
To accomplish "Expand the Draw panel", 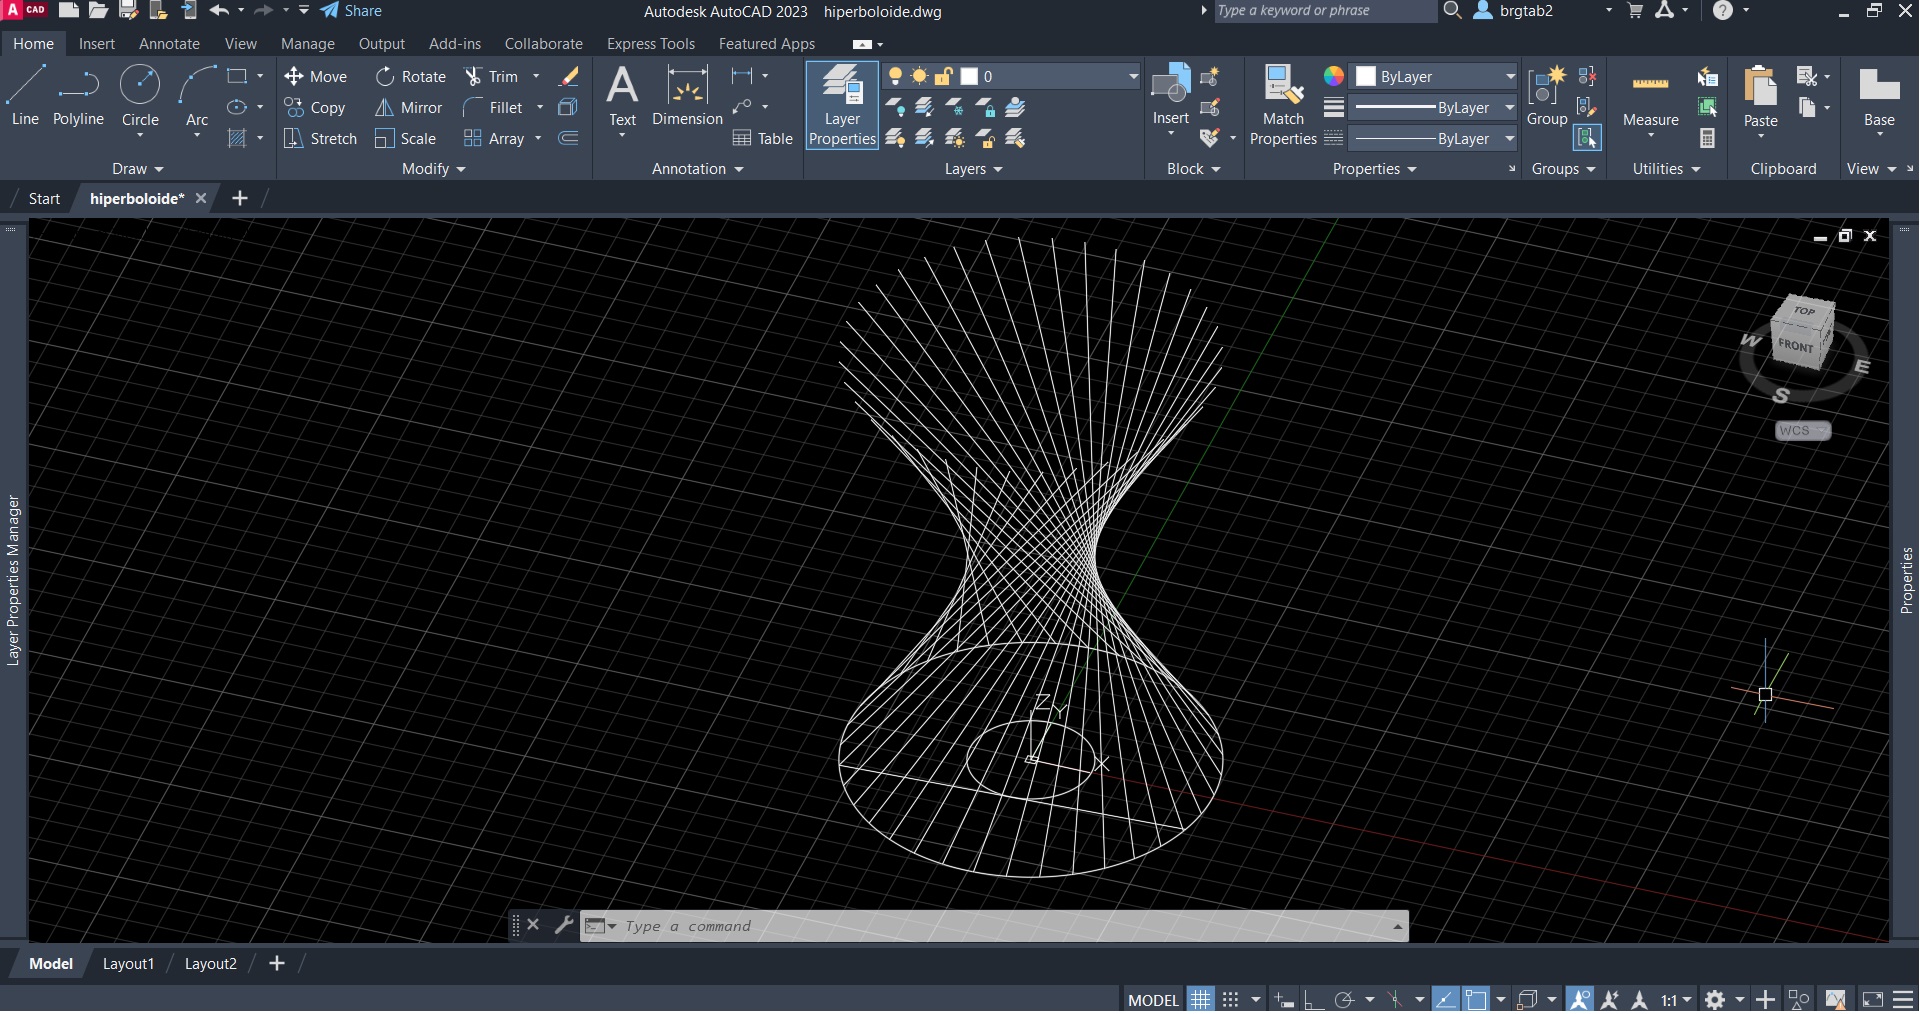I will pos(138,169).
